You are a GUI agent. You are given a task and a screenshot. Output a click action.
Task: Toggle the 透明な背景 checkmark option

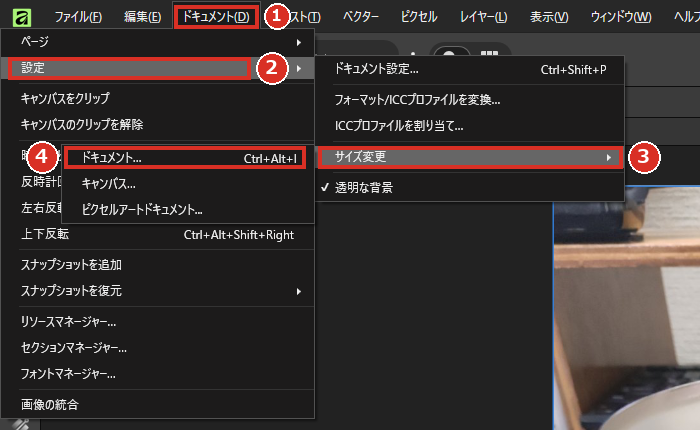(470, 188)
